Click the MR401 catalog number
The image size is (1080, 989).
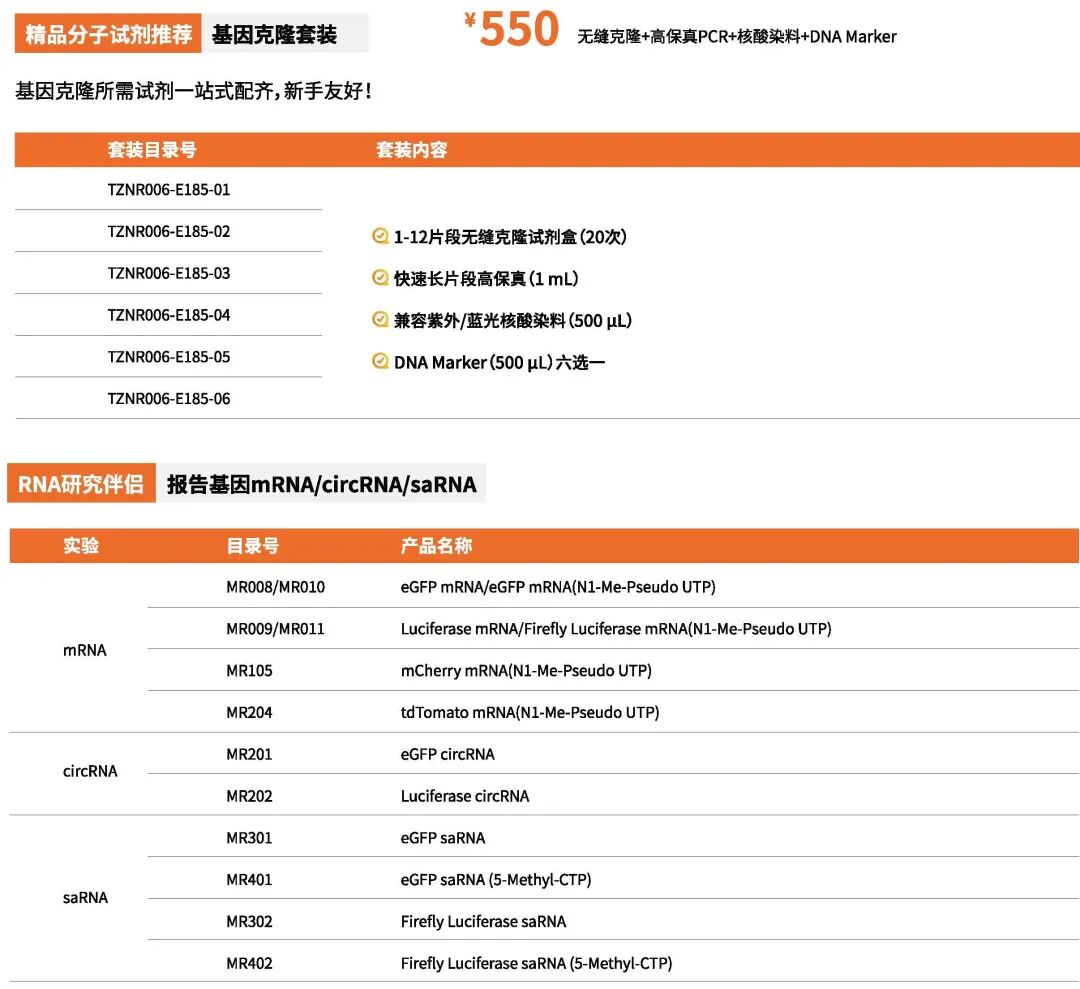(x=249, y=879)
